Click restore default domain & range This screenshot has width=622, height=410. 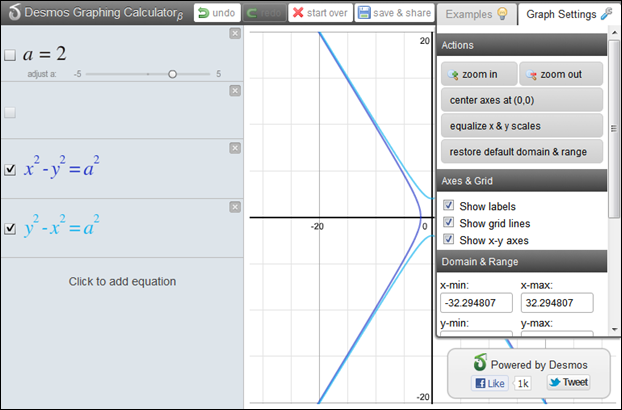point(522,151)
